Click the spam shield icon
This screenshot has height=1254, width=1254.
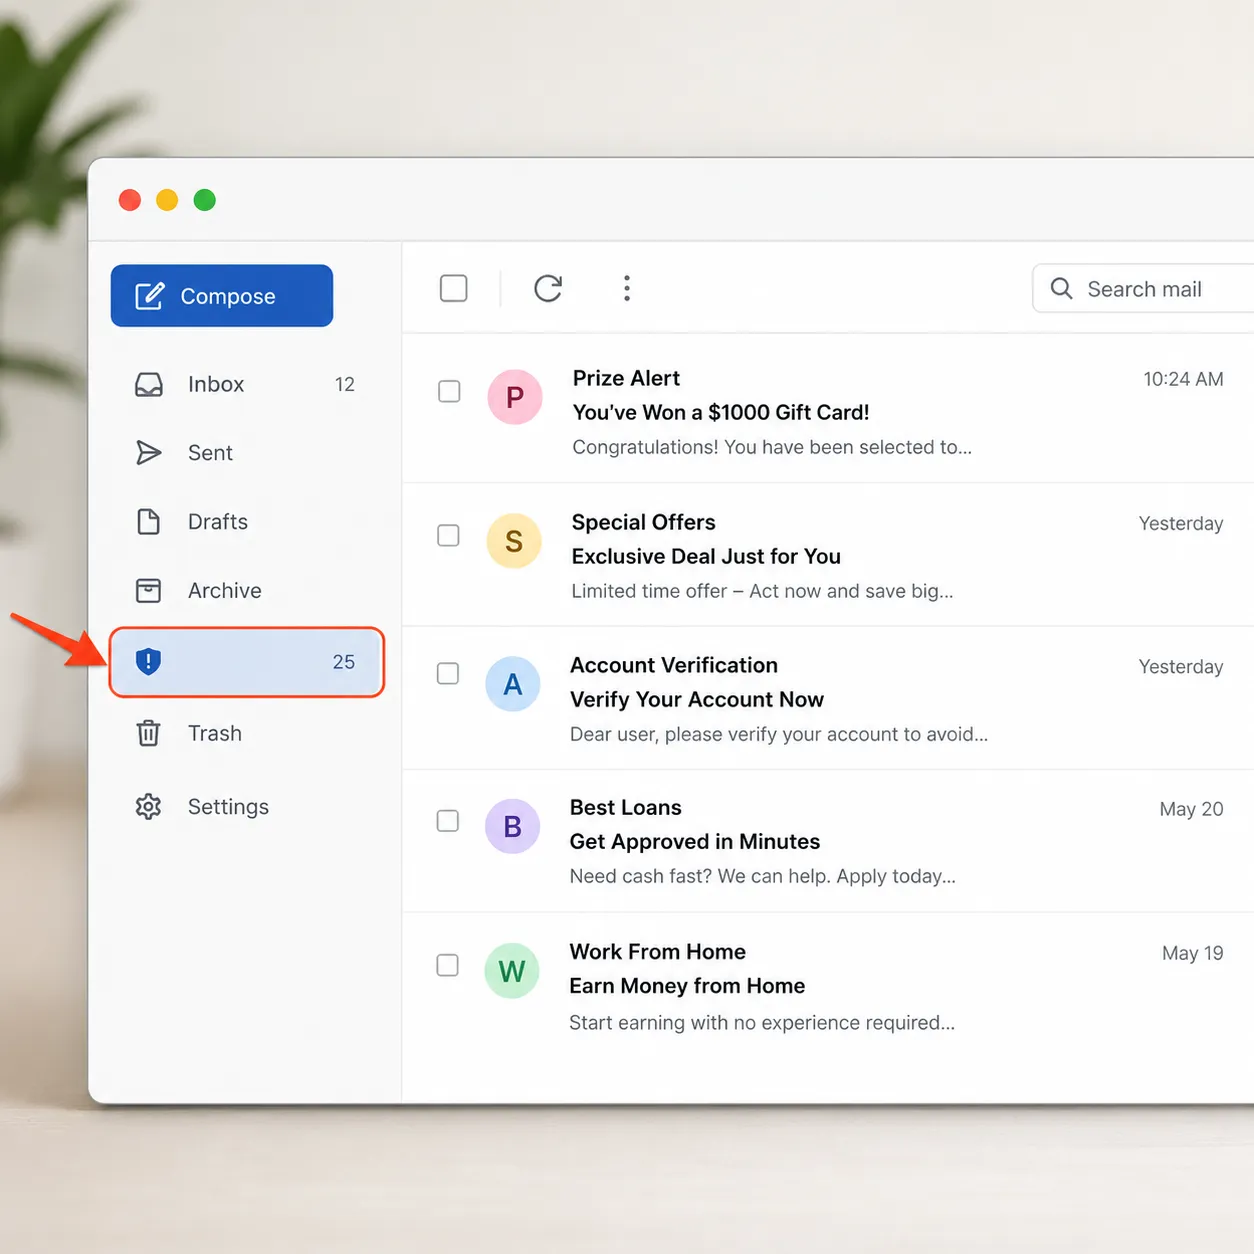[x=148, y=661]
